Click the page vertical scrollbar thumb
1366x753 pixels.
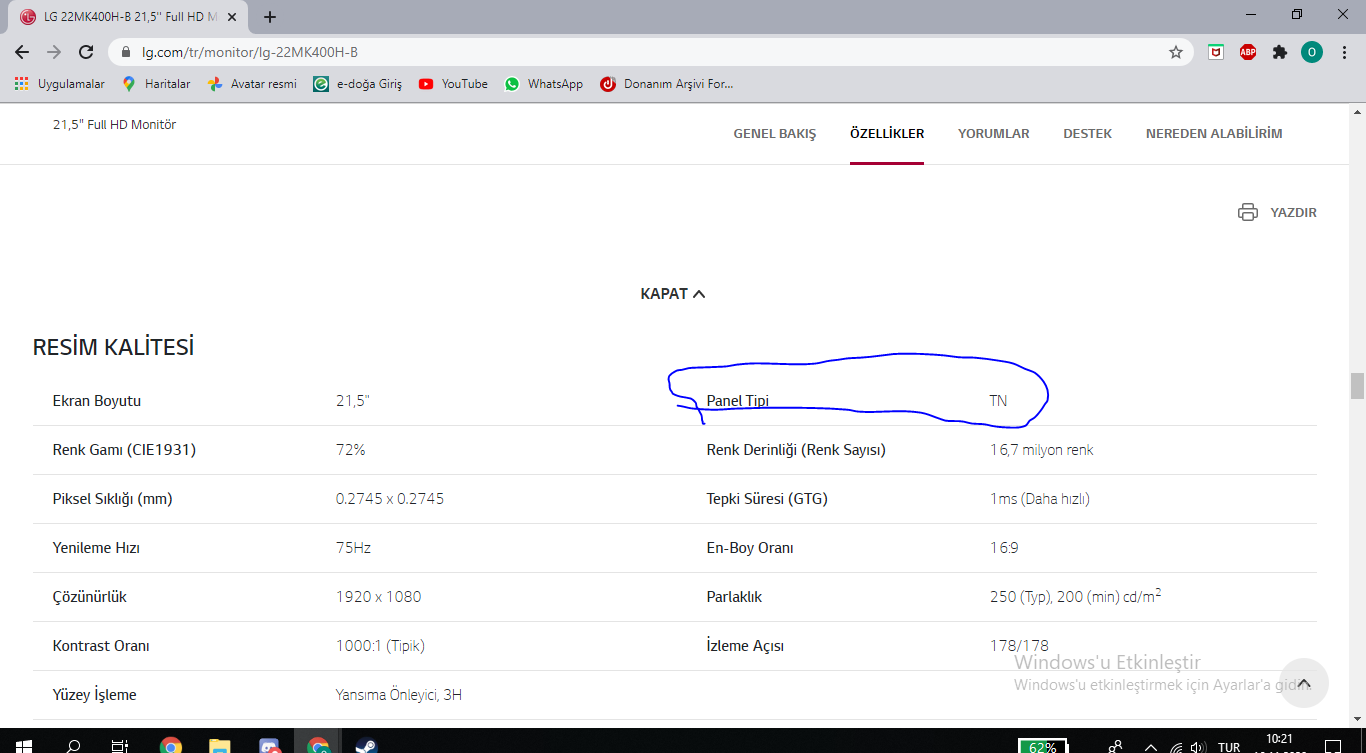click(x=1357, y=385)
